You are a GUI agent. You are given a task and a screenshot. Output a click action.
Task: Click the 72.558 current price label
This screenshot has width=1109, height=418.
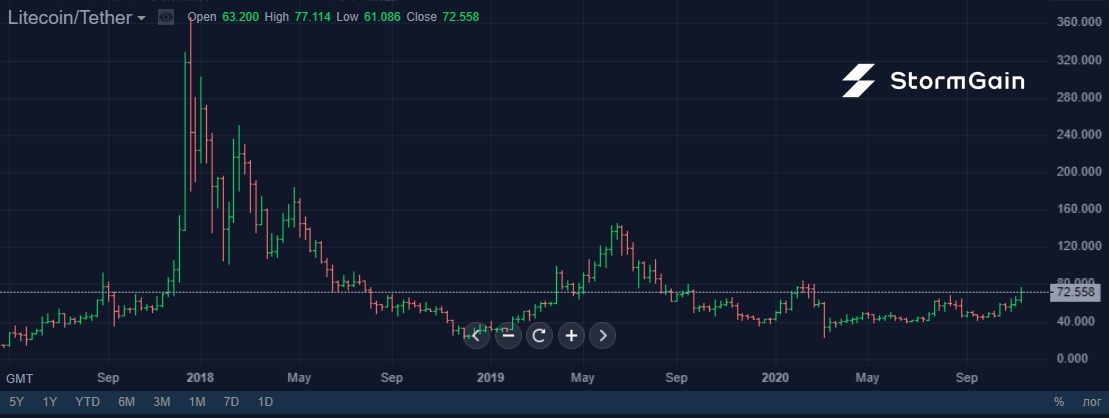click(1075, 292)
